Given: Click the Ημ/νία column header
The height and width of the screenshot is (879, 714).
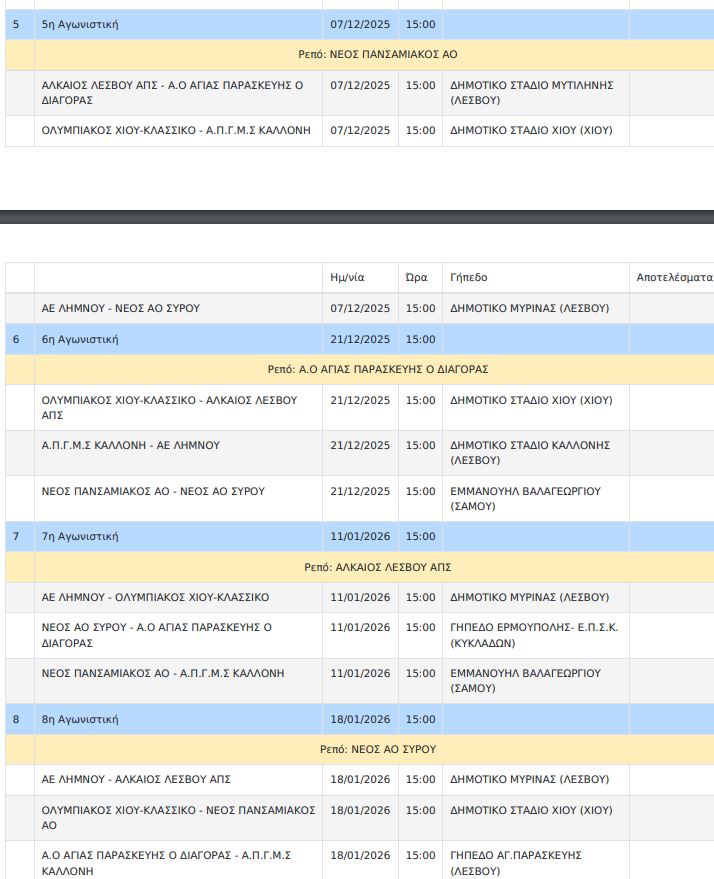Looking at the screenshot, I should pos(347,277).
